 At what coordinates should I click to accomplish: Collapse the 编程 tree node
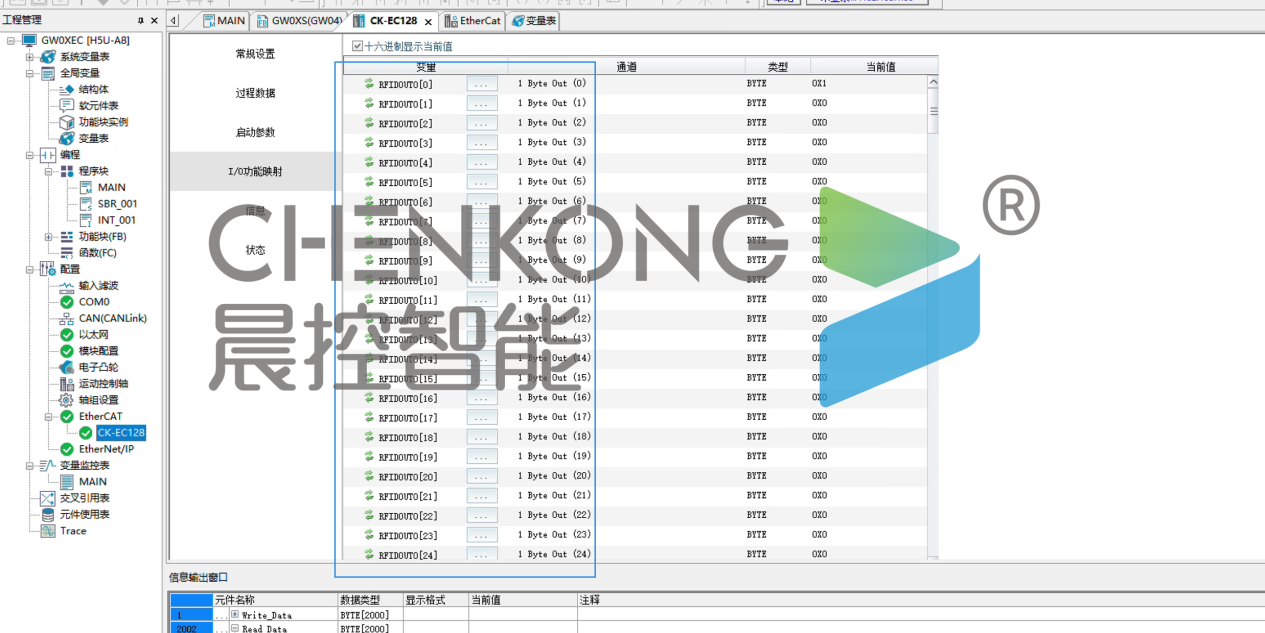30,155
